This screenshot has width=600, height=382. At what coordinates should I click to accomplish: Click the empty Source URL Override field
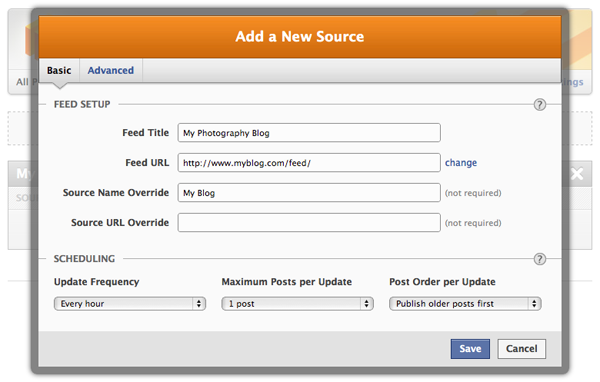(x=309, y=223)
